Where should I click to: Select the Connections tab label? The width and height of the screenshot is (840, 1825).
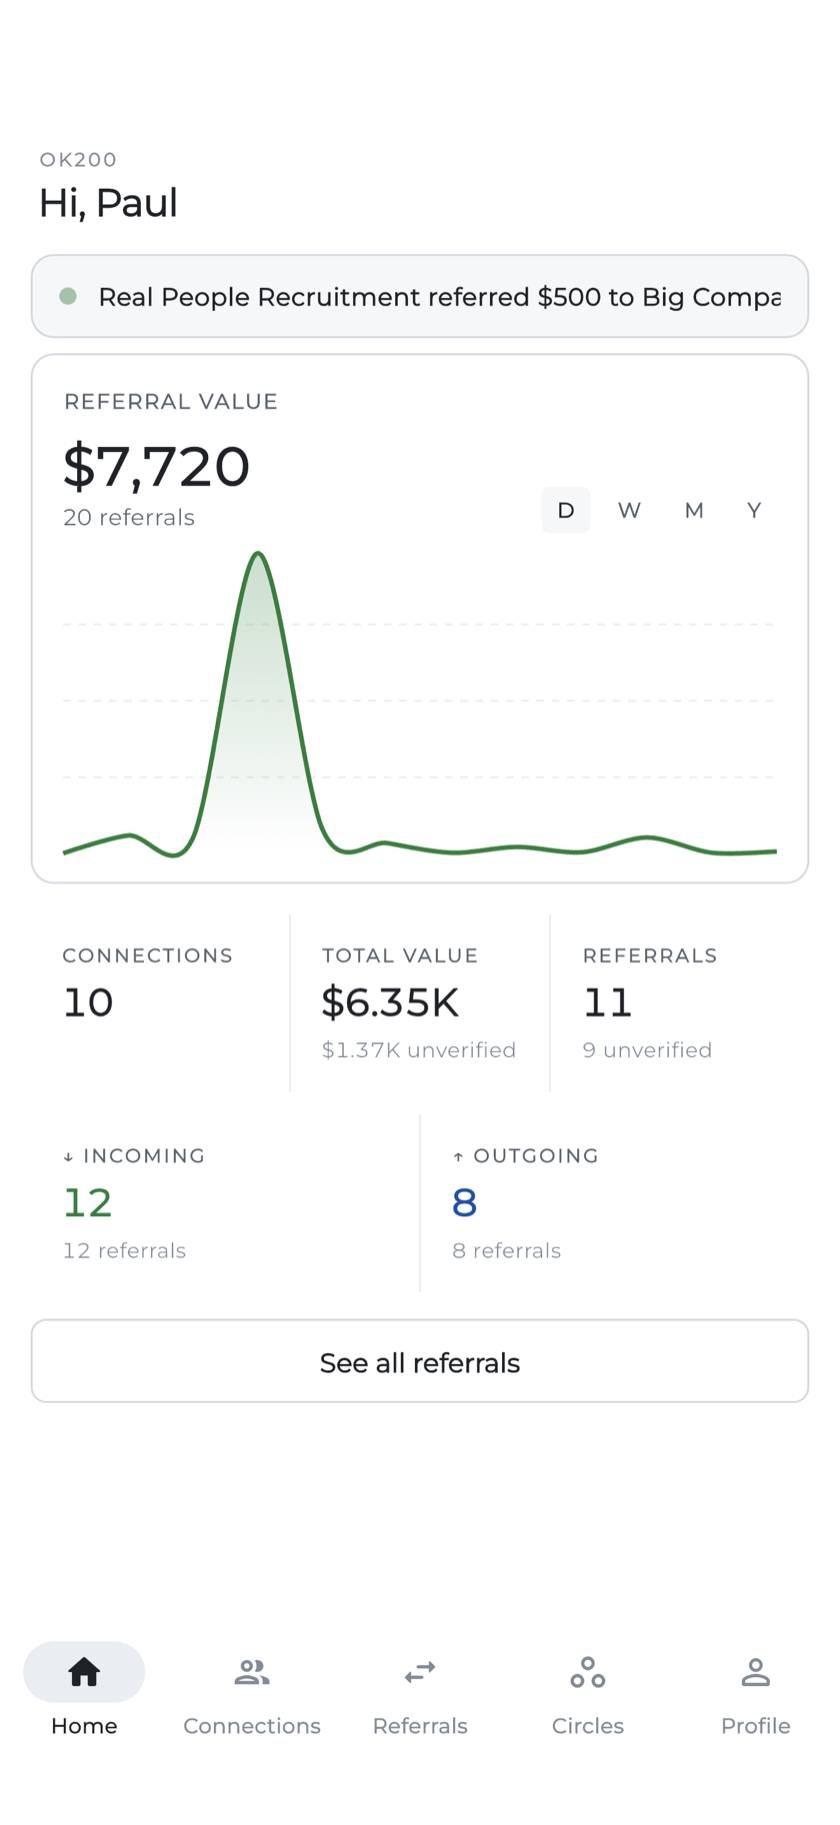point(252,1726)
